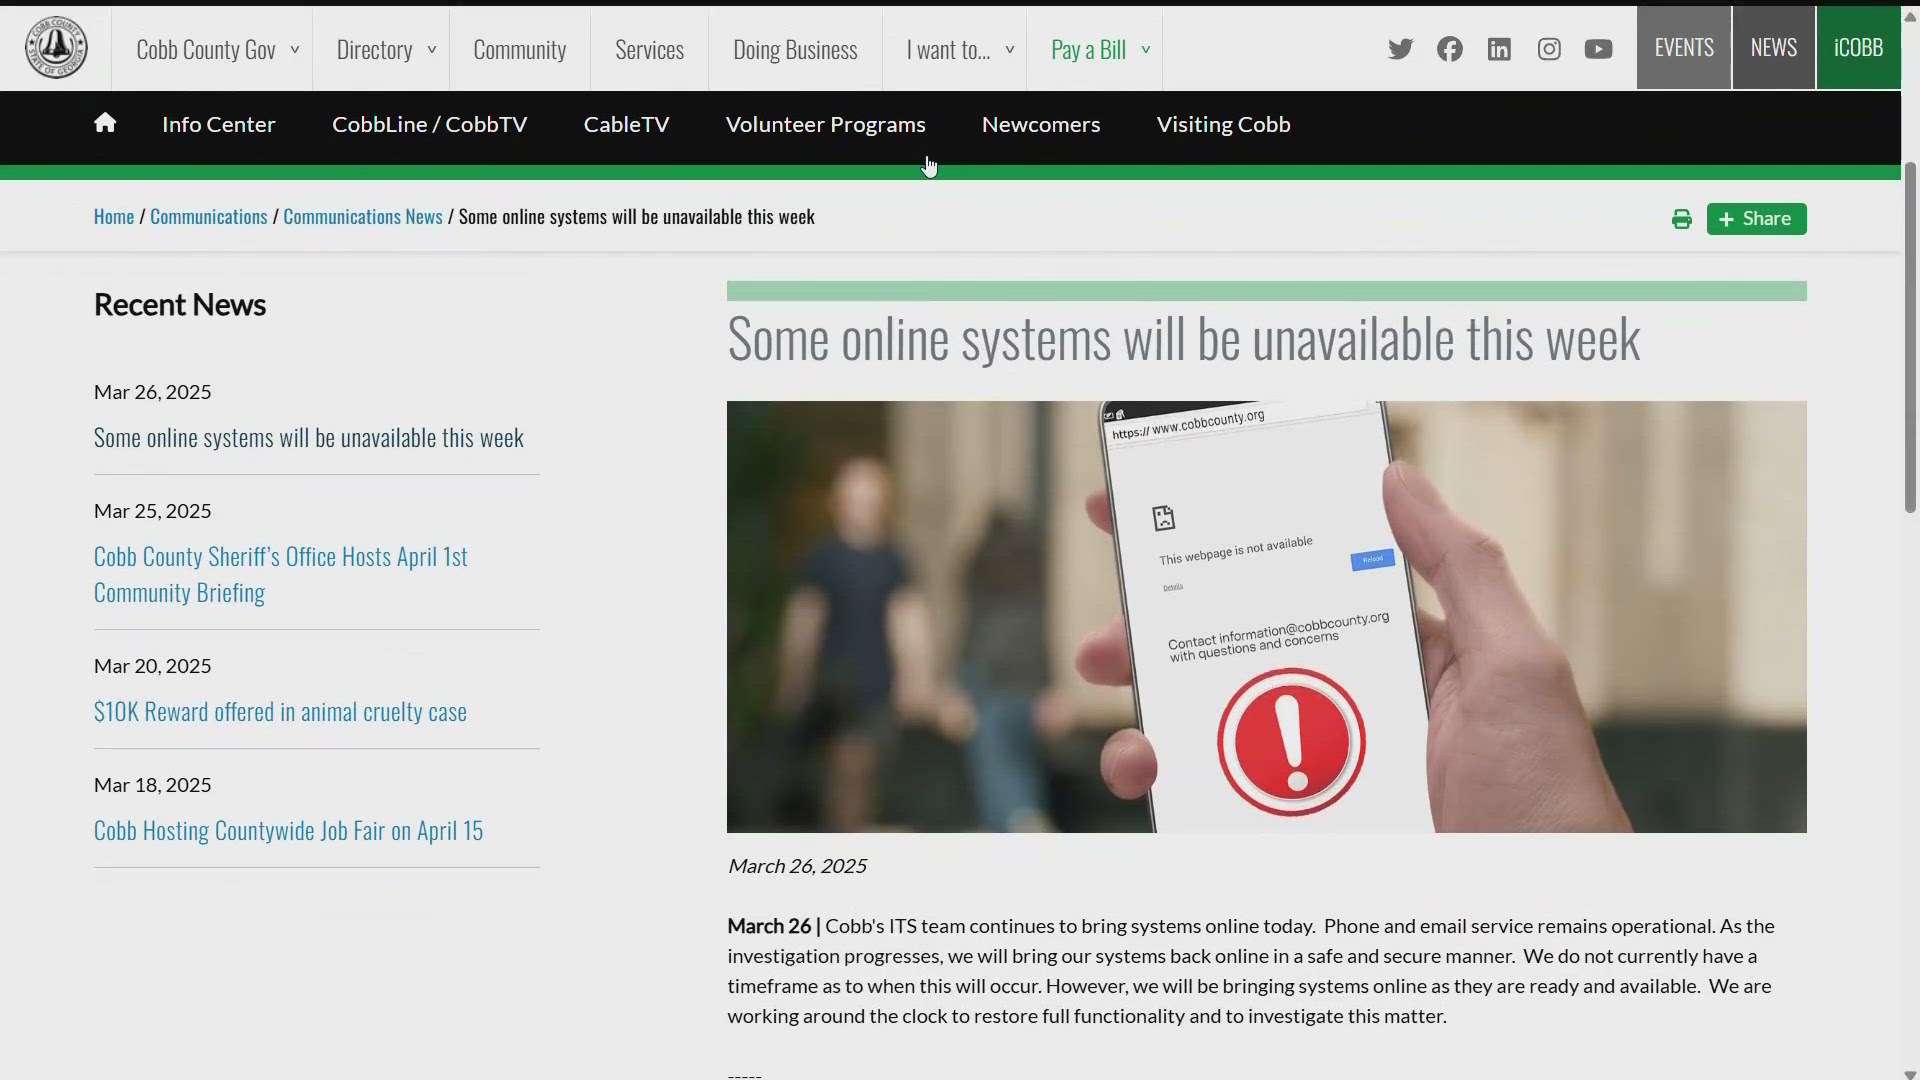Image resolution: width=1920 pixels, height=1080 pixels.
Task: Open the LinkedIn social icon
Action: [1499, 49]
